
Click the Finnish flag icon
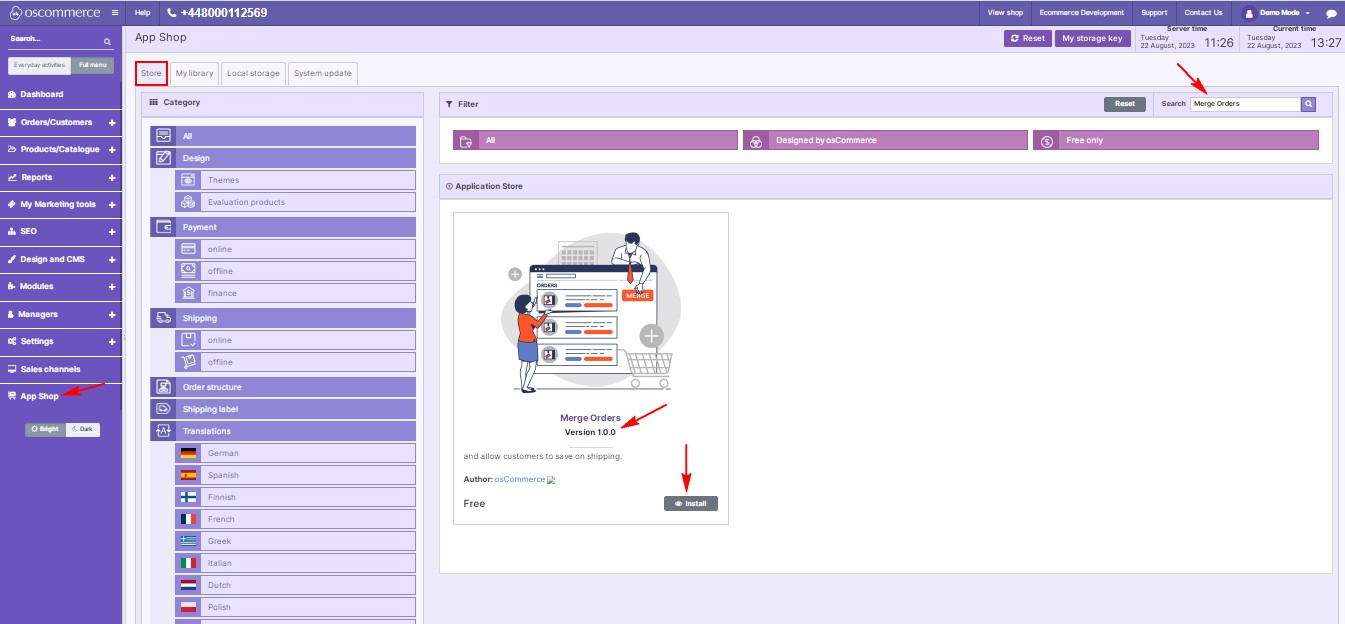click(x=188, y=497)
